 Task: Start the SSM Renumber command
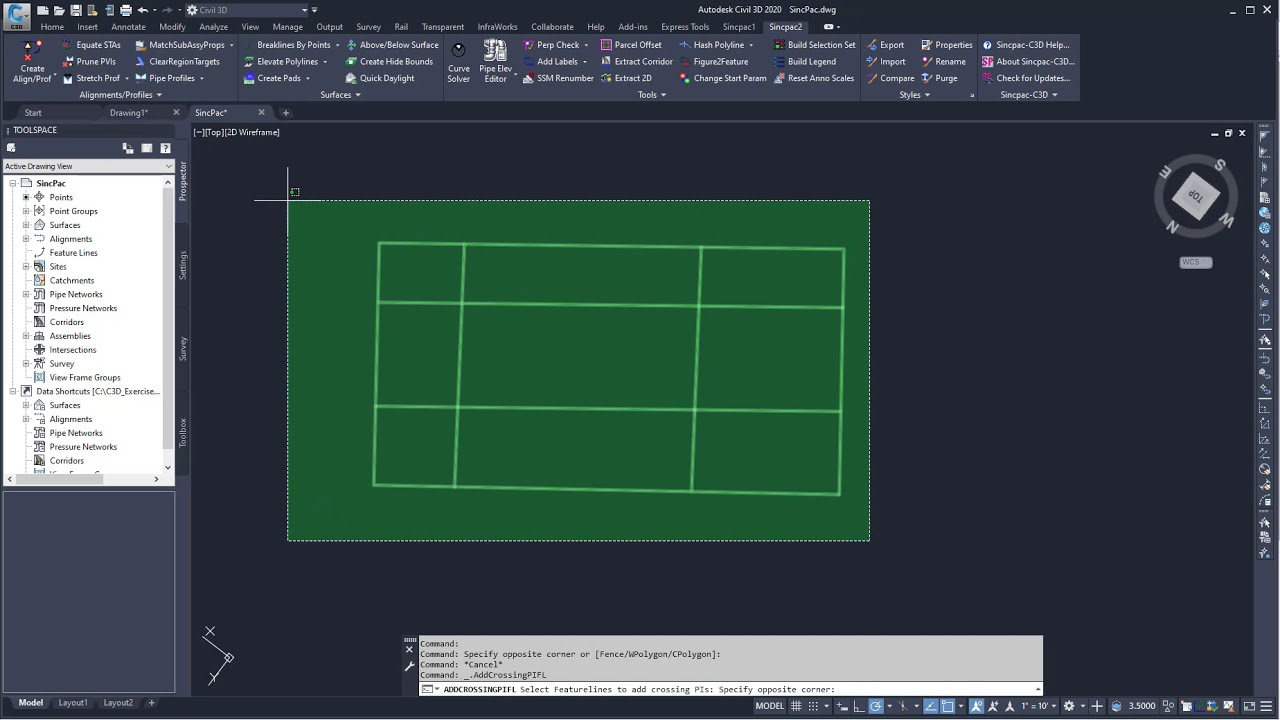(558, 78)
